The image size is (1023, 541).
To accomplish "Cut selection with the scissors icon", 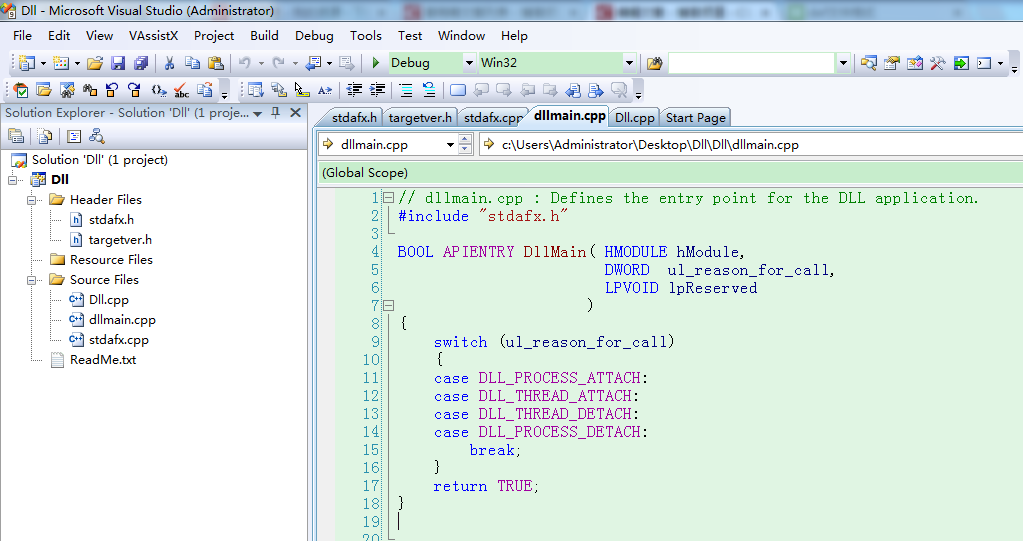I will pyautogui.click(x=169, y=63).
